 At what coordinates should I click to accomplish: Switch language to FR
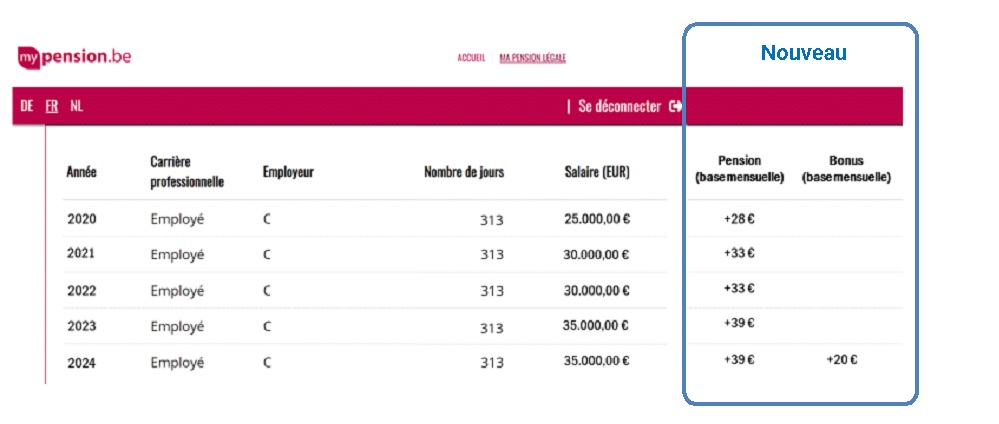[x=52, y=106]
